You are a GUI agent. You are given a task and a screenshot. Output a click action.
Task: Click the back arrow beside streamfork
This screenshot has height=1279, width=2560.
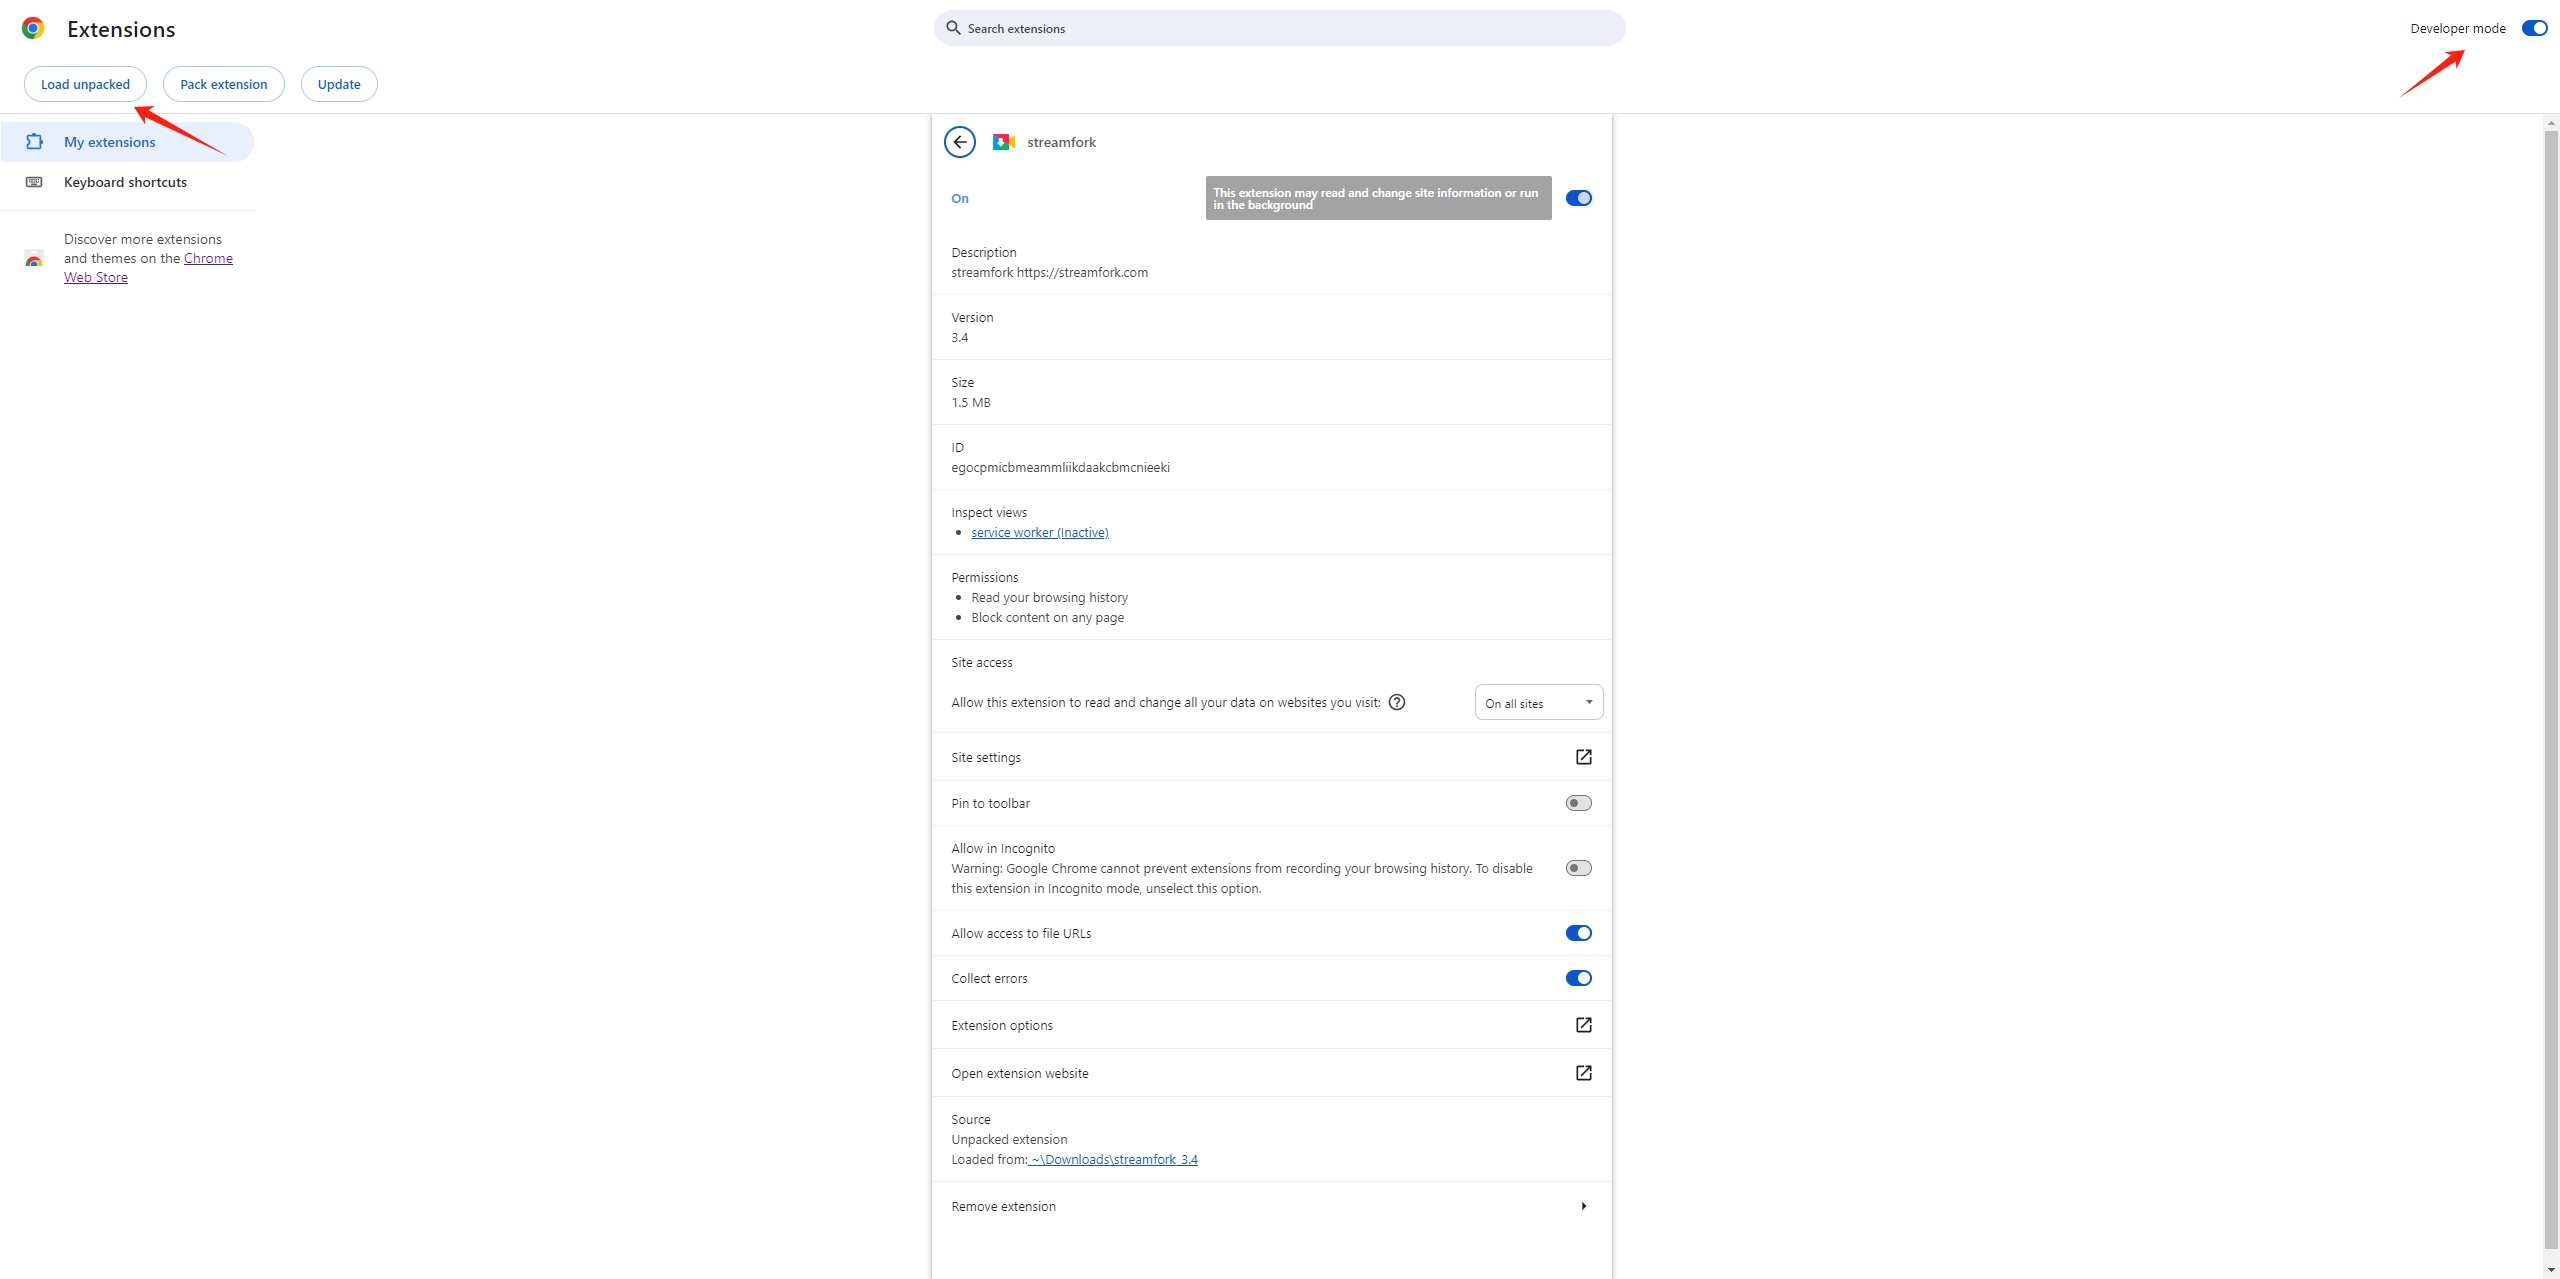click(959, 142)
